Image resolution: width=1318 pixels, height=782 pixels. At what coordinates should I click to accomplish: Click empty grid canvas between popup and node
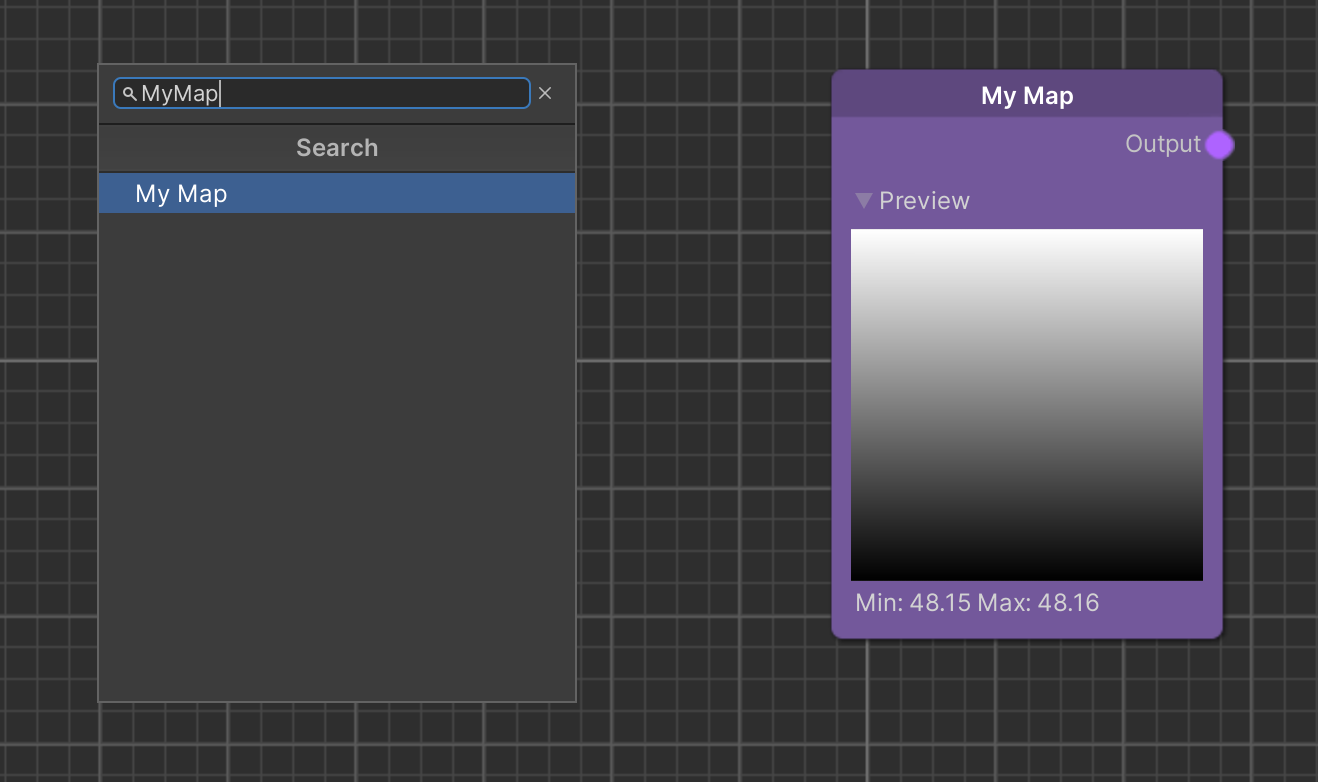(x=700, y=400)
